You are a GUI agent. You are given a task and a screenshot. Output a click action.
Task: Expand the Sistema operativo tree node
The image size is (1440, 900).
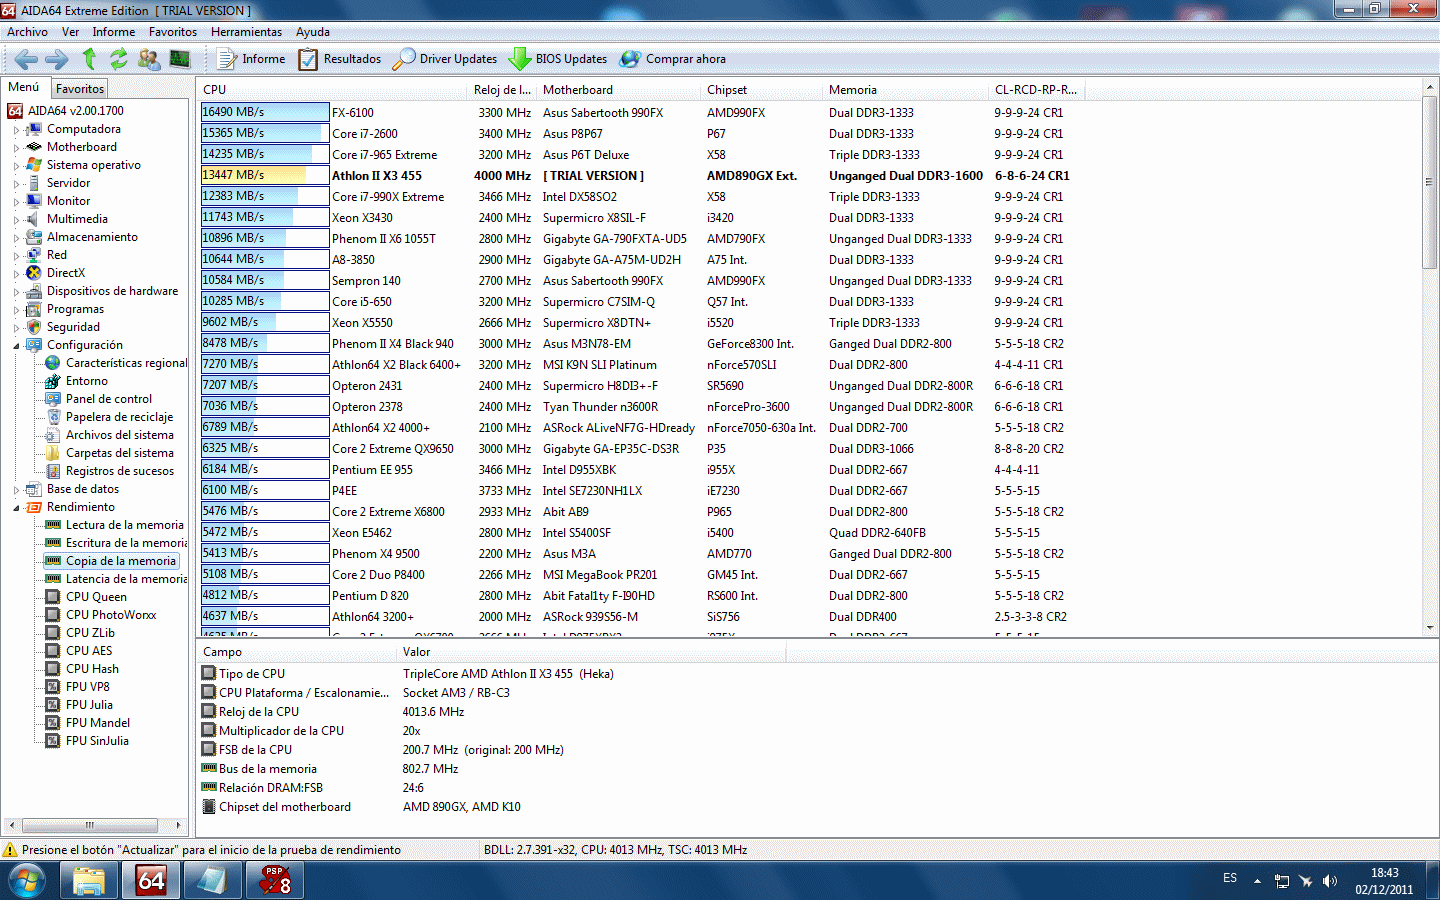pos(16,166)
